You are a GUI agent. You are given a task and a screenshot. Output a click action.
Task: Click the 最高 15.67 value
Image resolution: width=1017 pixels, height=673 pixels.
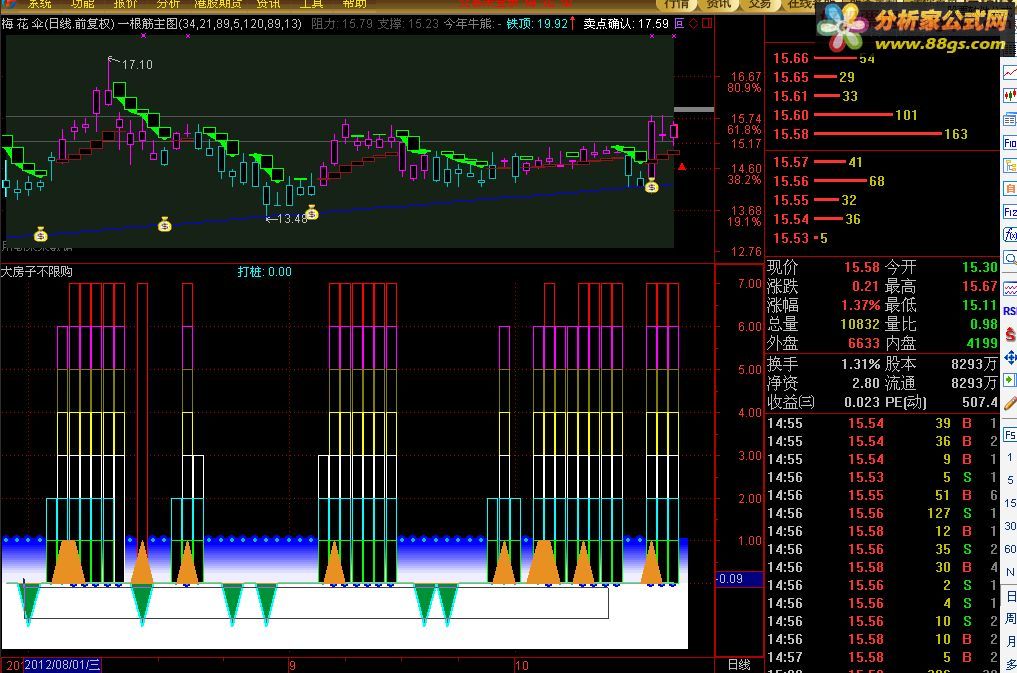click(x=979, y=286)
